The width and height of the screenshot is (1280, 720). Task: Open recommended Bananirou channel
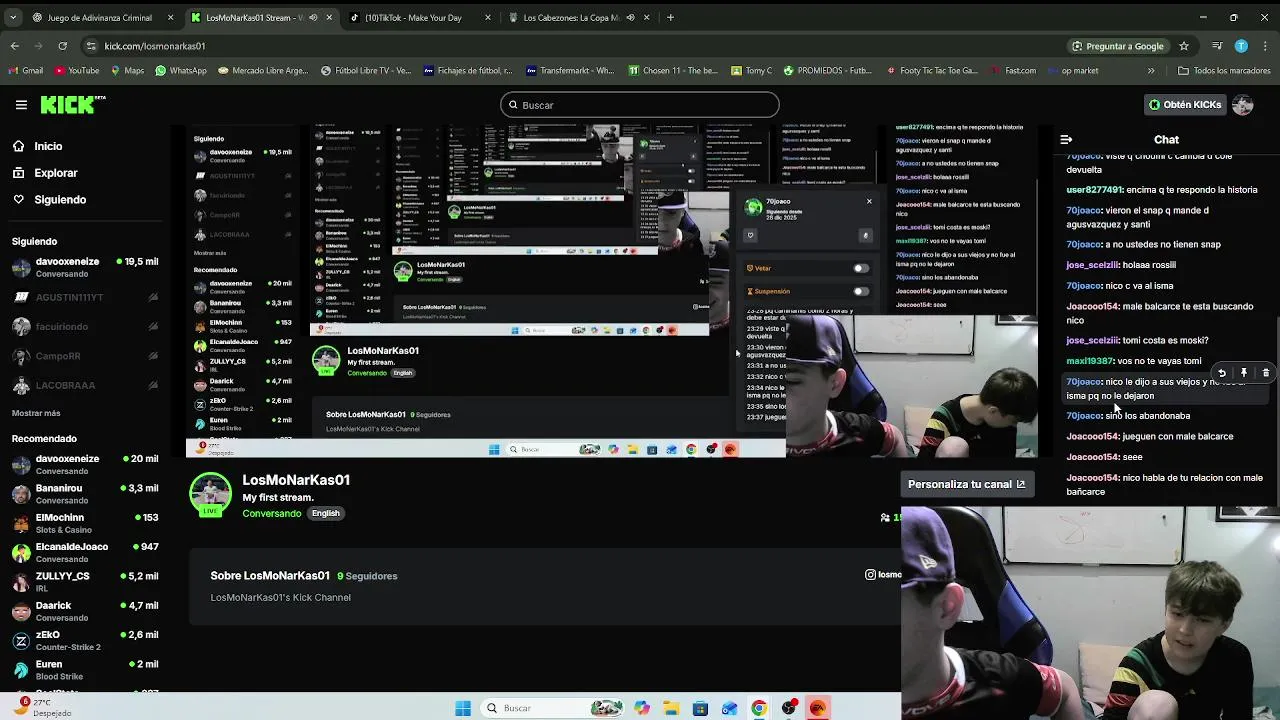[85, 494]
